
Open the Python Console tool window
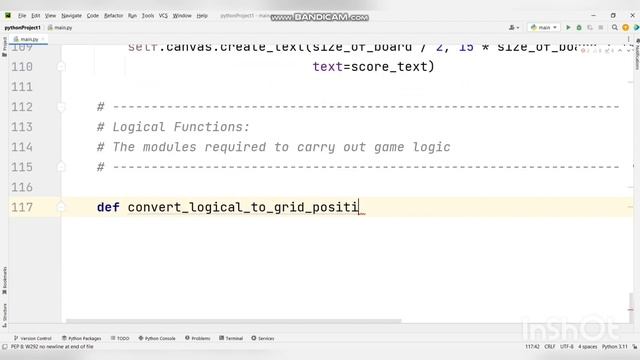coord(157,338)
